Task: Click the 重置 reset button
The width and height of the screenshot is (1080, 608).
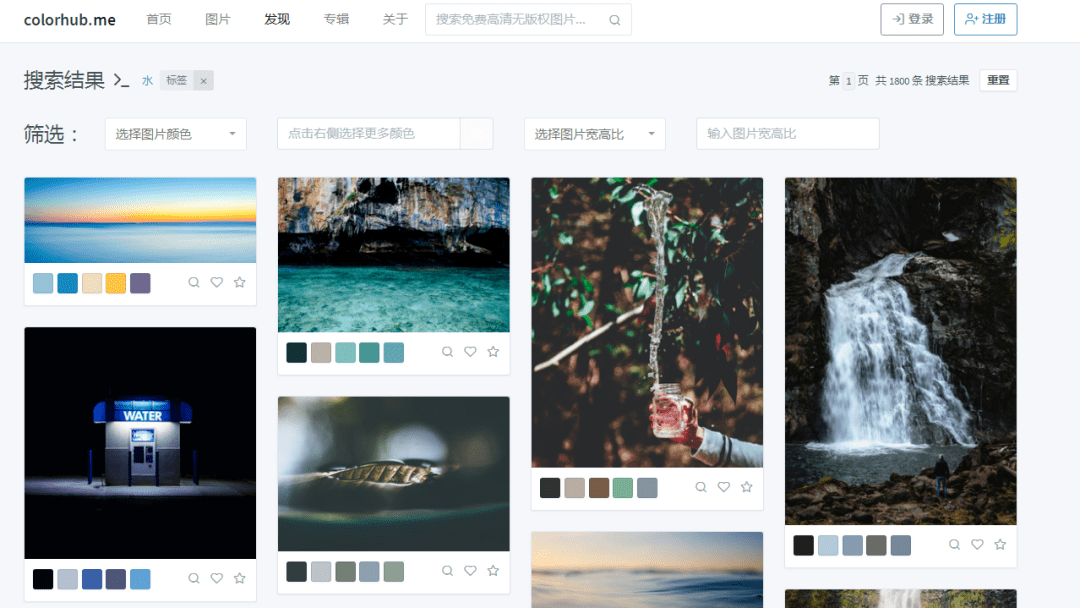Action: tap(998, 81)
